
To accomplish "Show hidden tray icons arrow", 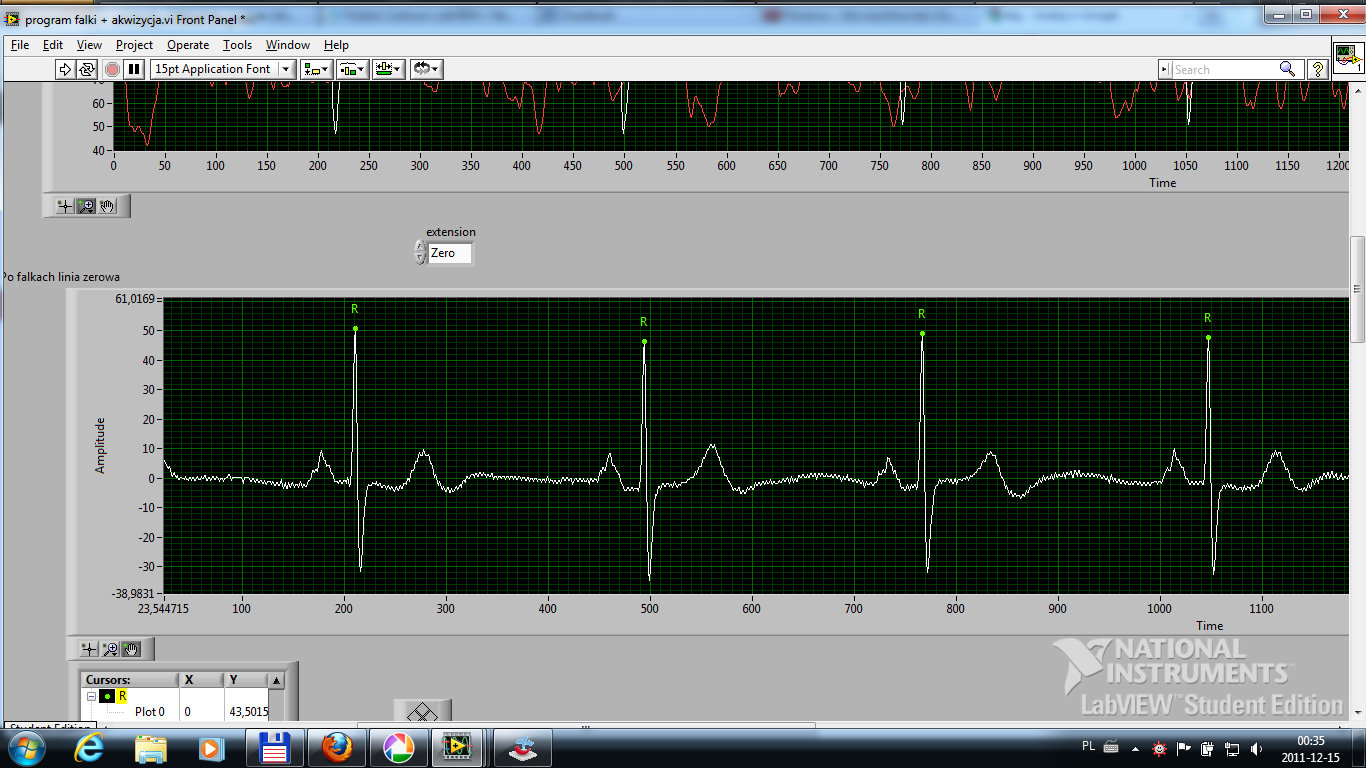I will point(1135,747).
